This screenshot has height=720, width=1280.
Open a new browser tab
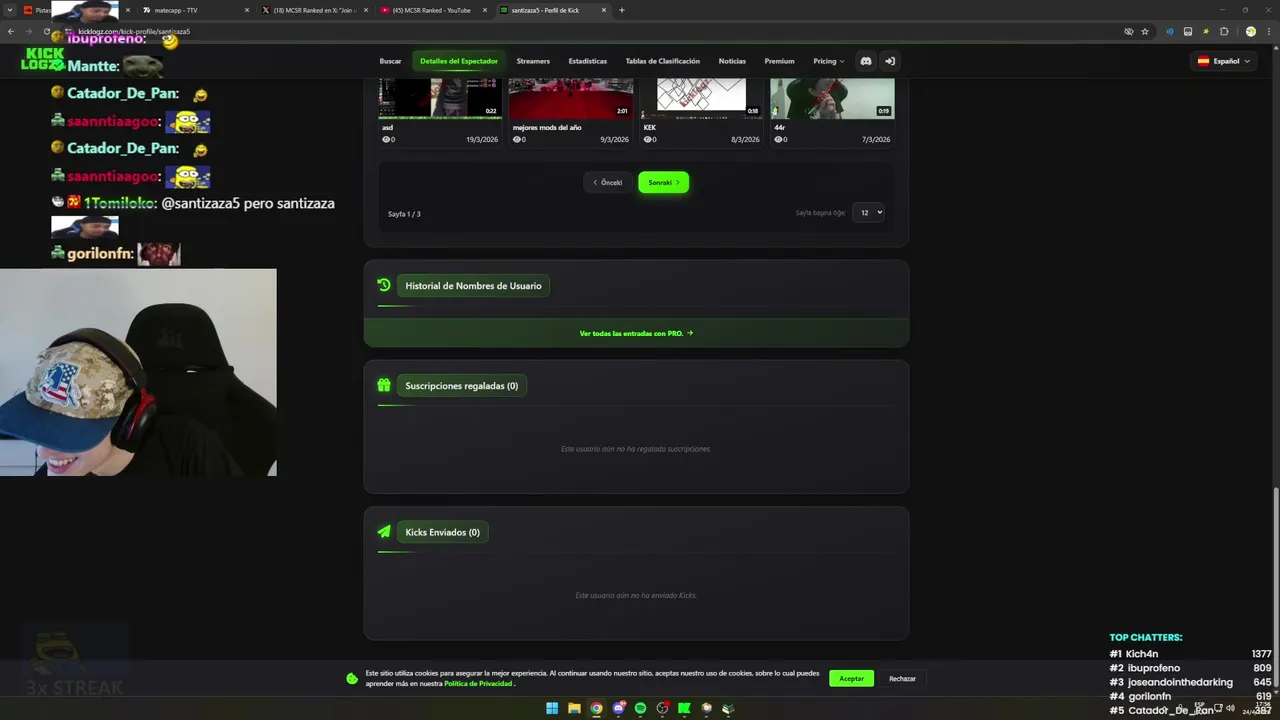622,10
